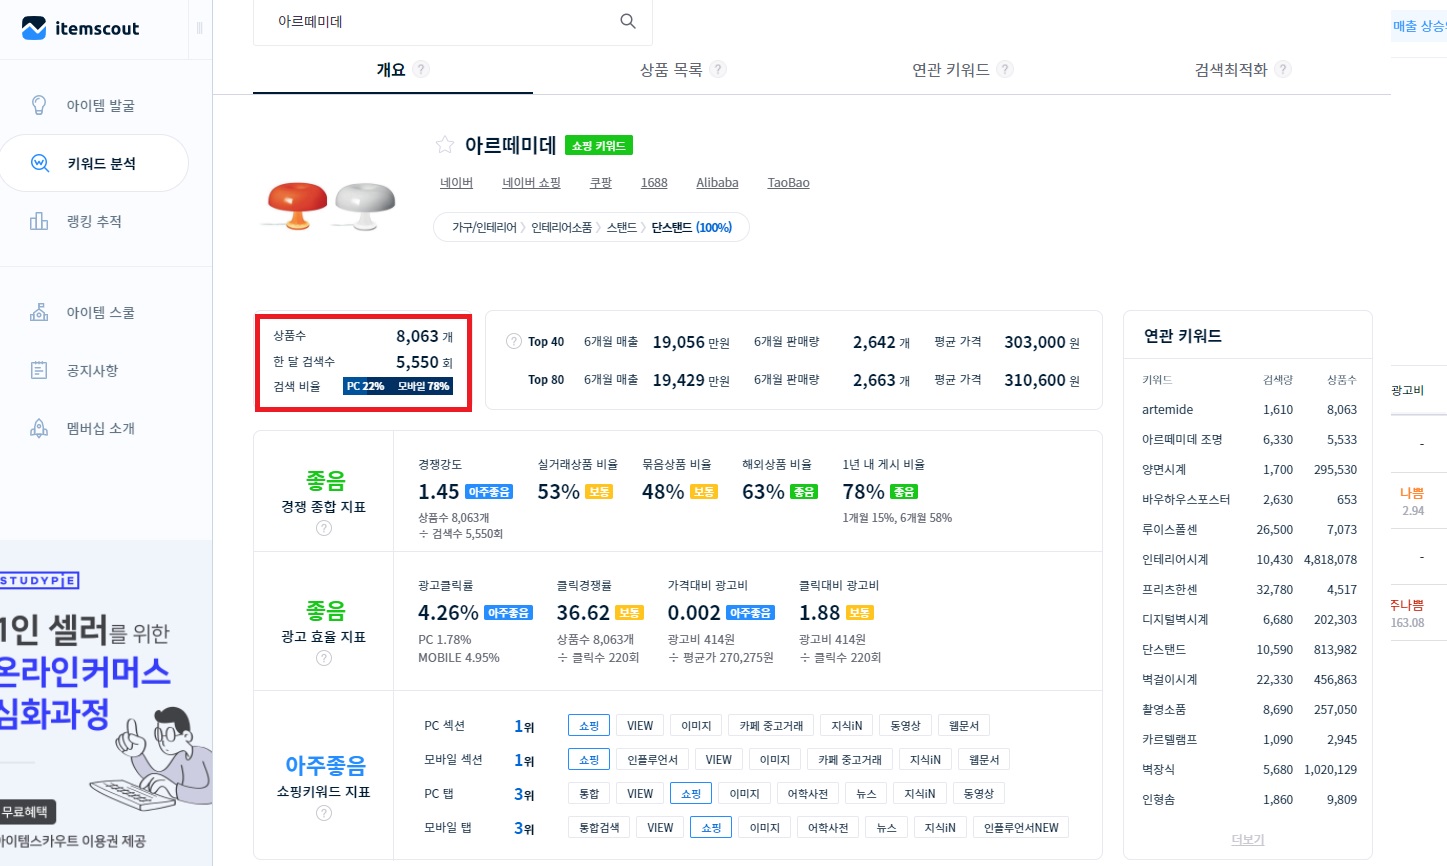This screenshot has height=866, width=1447.
Task: Click the highlighted 쇼핑 tag in PC 섹션
Action: (589, 725)
